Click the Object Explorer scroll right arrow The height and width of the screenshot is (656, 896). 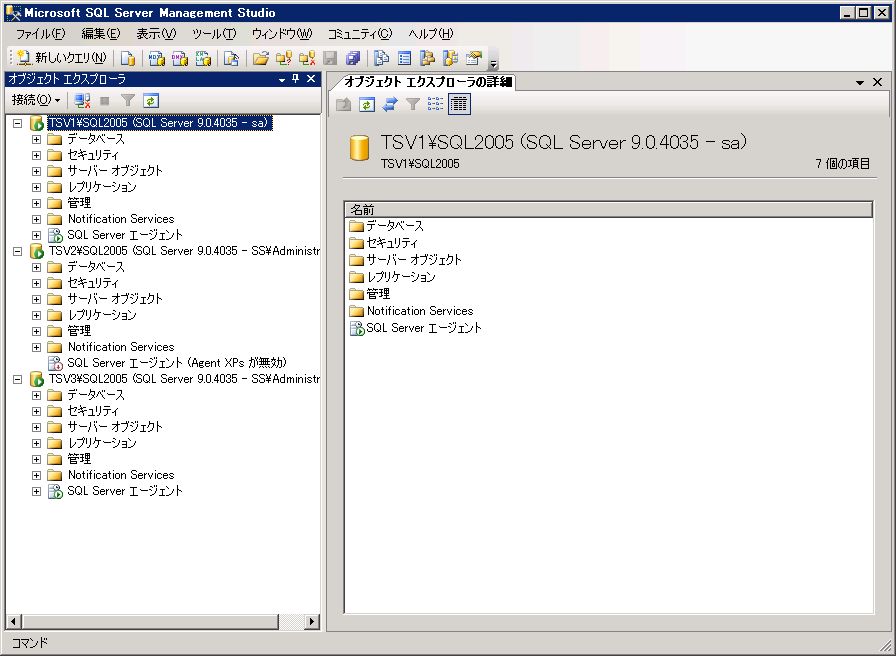pyautogui.click(x=312, y=621)
